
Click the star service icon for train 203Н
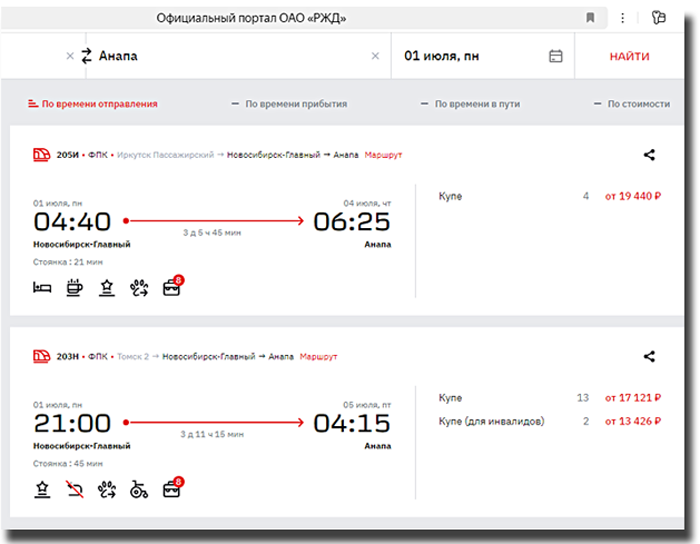pos(42,490)
